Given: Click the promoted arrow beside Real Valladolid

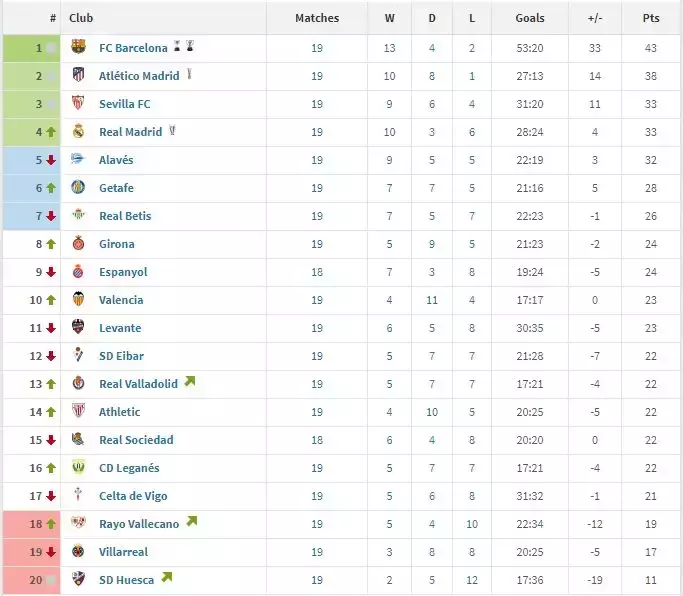Looking at the screenshot, I should 190,382.
